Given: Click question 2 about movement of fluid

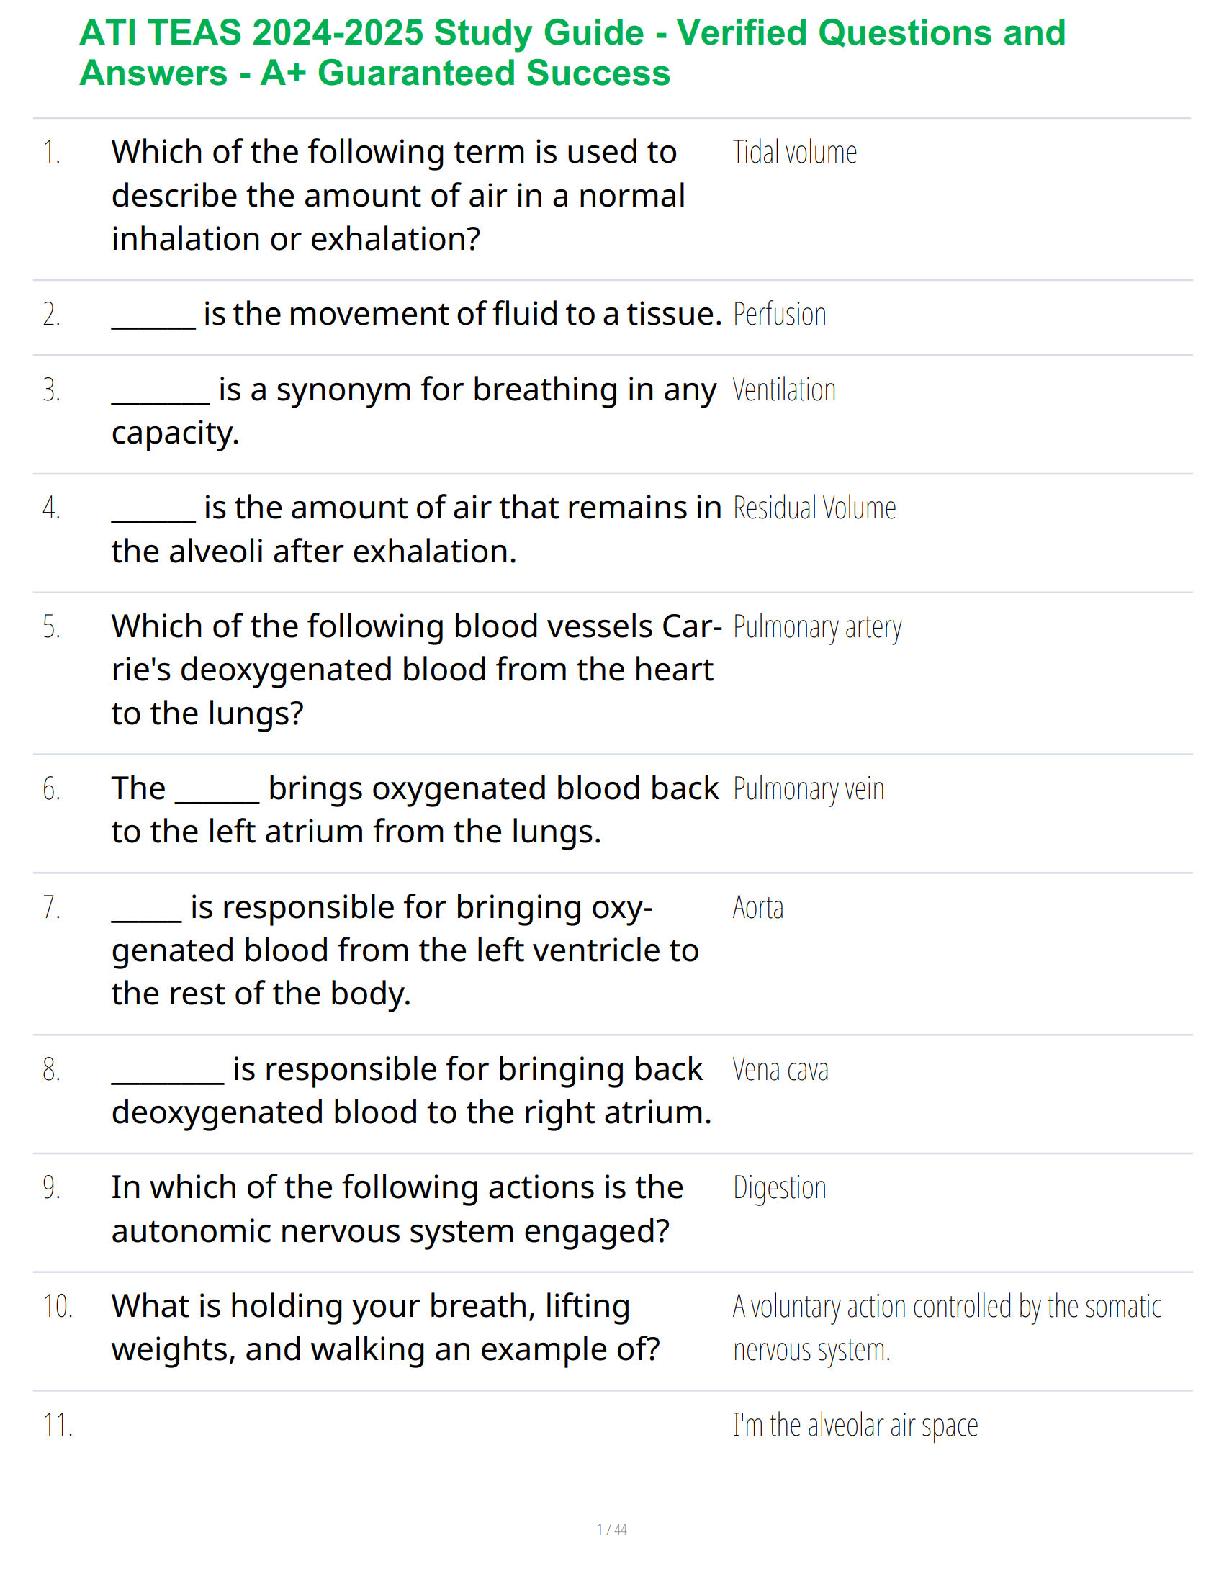Looking at the screenshot, I should [x=417, y=314].
